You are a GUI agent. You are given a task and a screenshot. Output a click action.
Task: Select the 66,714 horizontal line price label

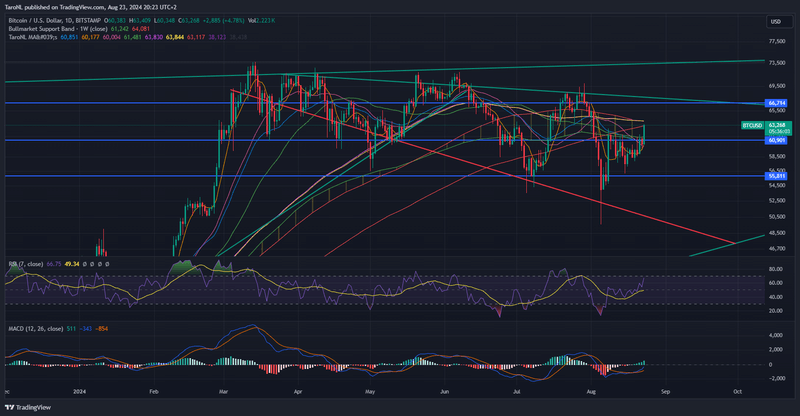tap(777, 103)
